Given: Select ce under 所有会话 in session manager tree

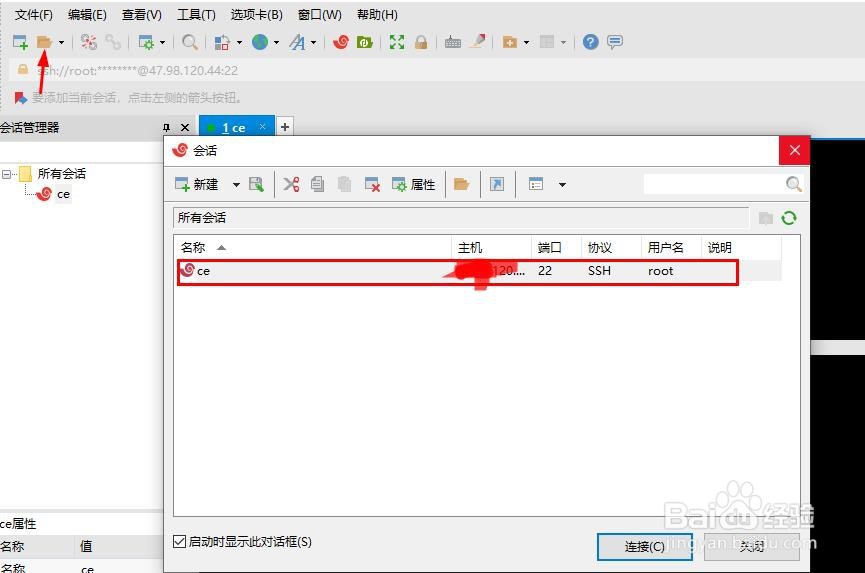Looking at the screenshot, I should pos(63,194).
